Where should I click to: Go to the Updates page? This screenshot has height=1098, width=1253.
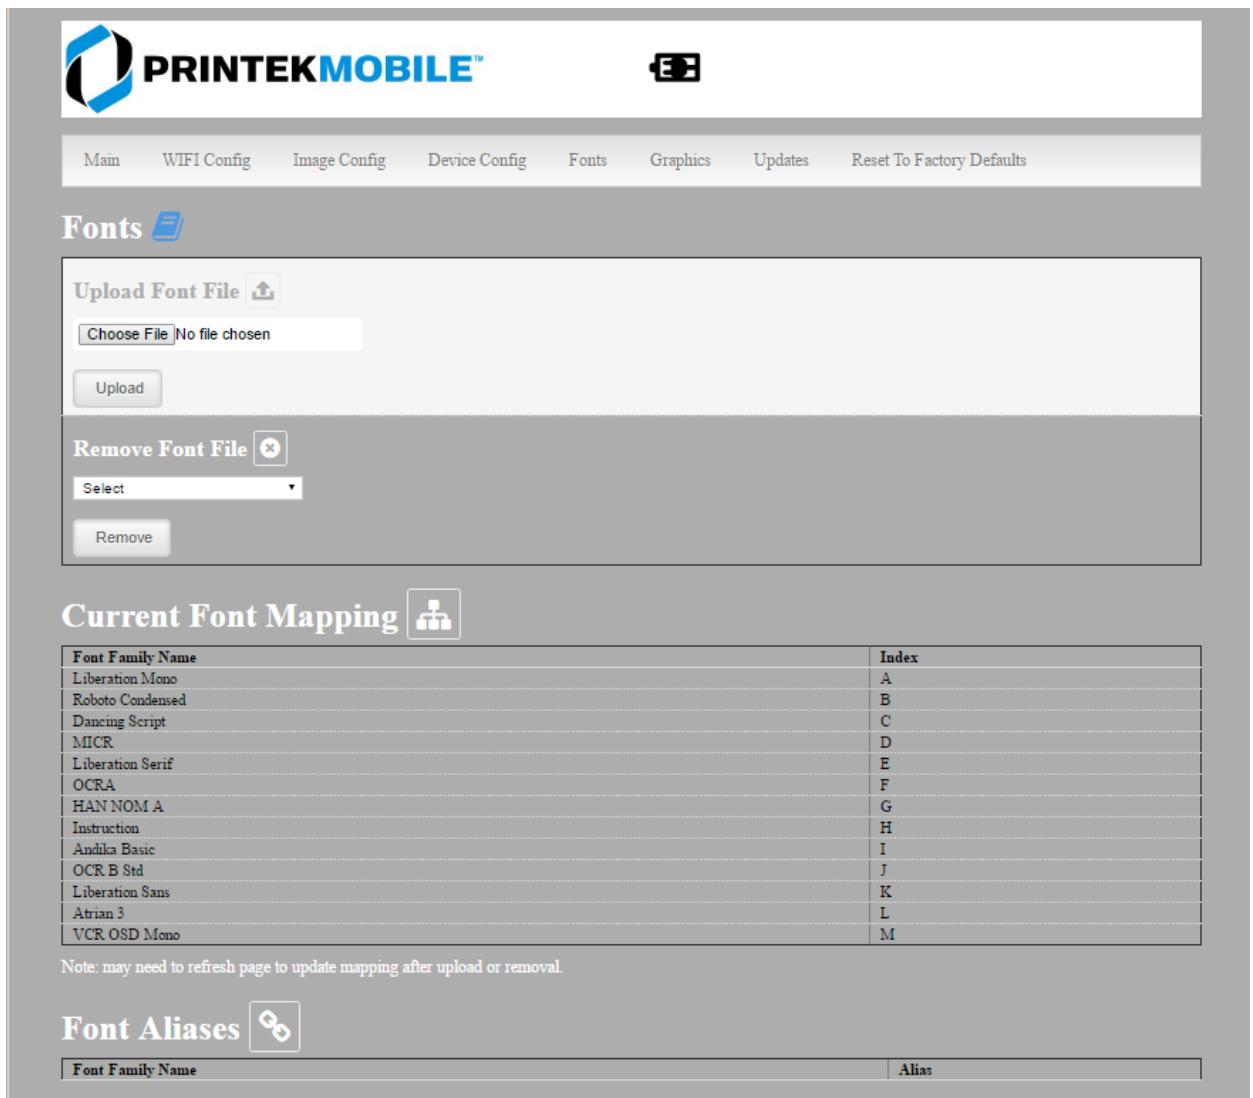781,160
